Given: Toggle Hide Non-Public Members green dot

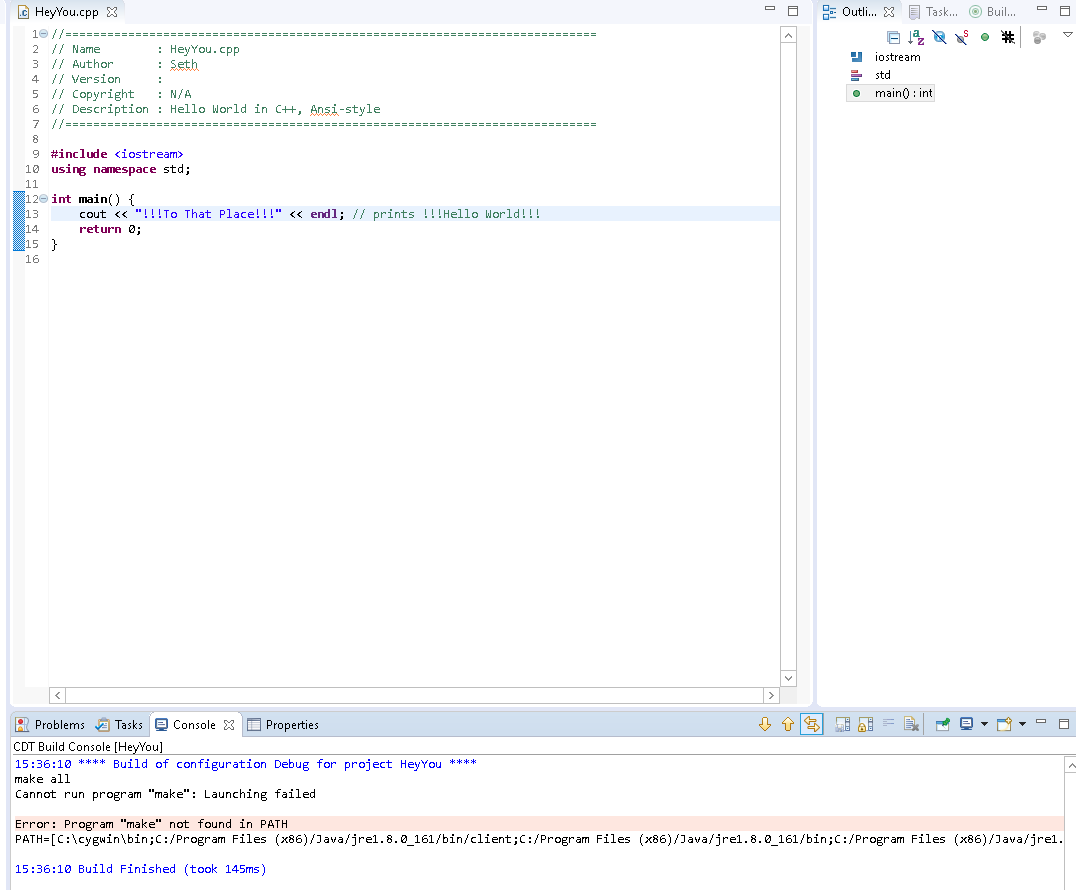Looking at the screenshot, I should pos(985,38).
